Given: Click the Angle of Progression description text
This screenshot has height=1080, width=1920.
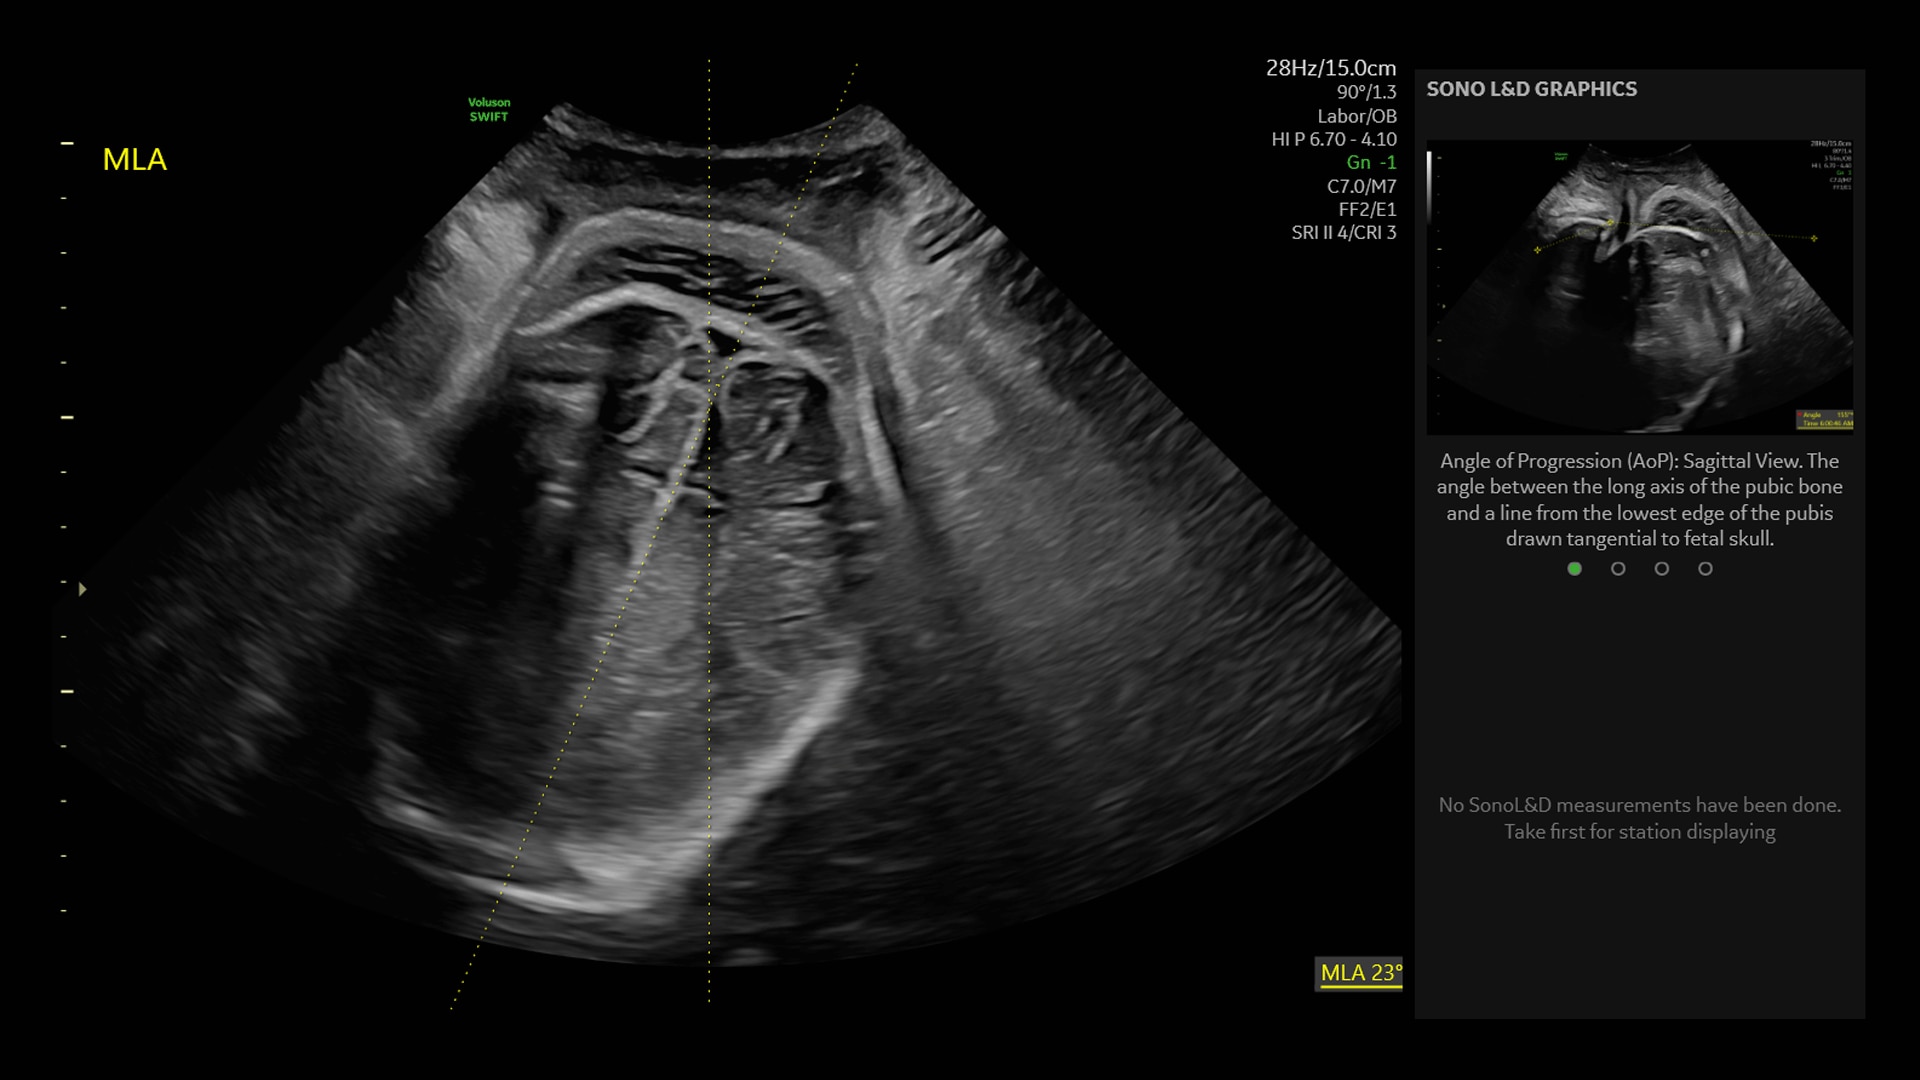Looking at the screenshot, I should (x=1639, y=500).
